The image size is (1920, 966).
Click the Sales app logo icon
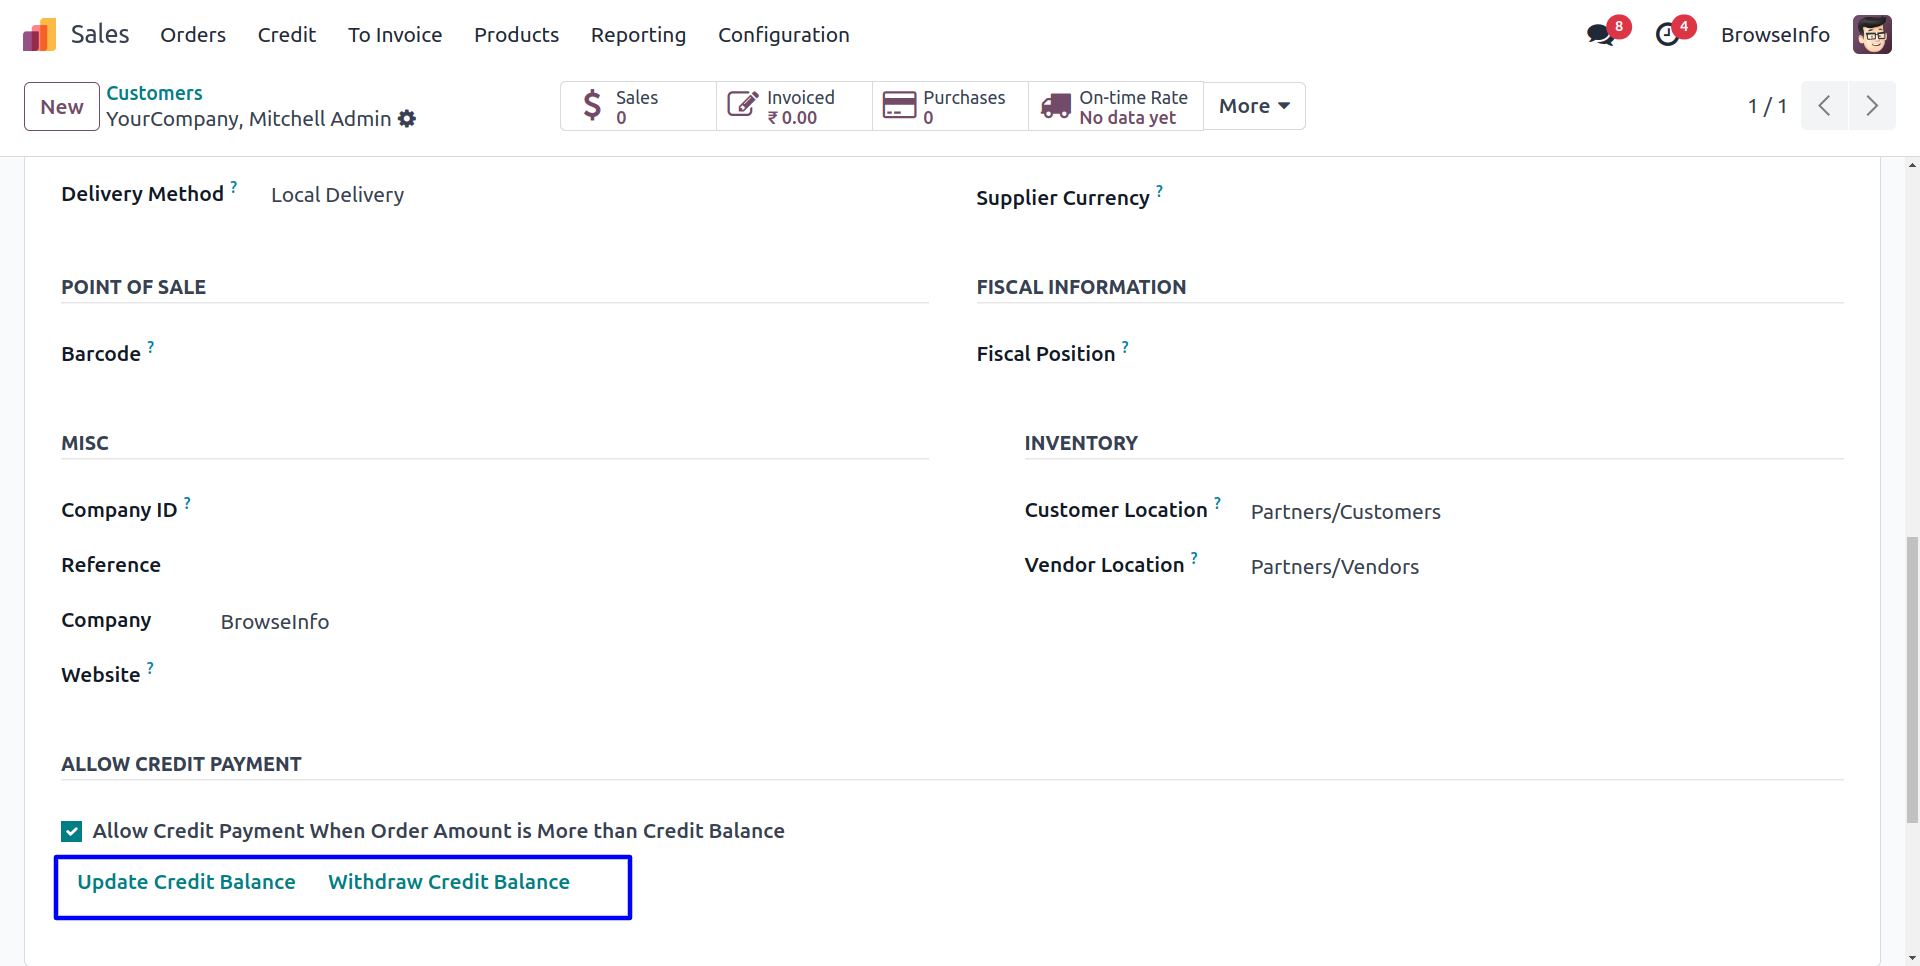point(39,35)
